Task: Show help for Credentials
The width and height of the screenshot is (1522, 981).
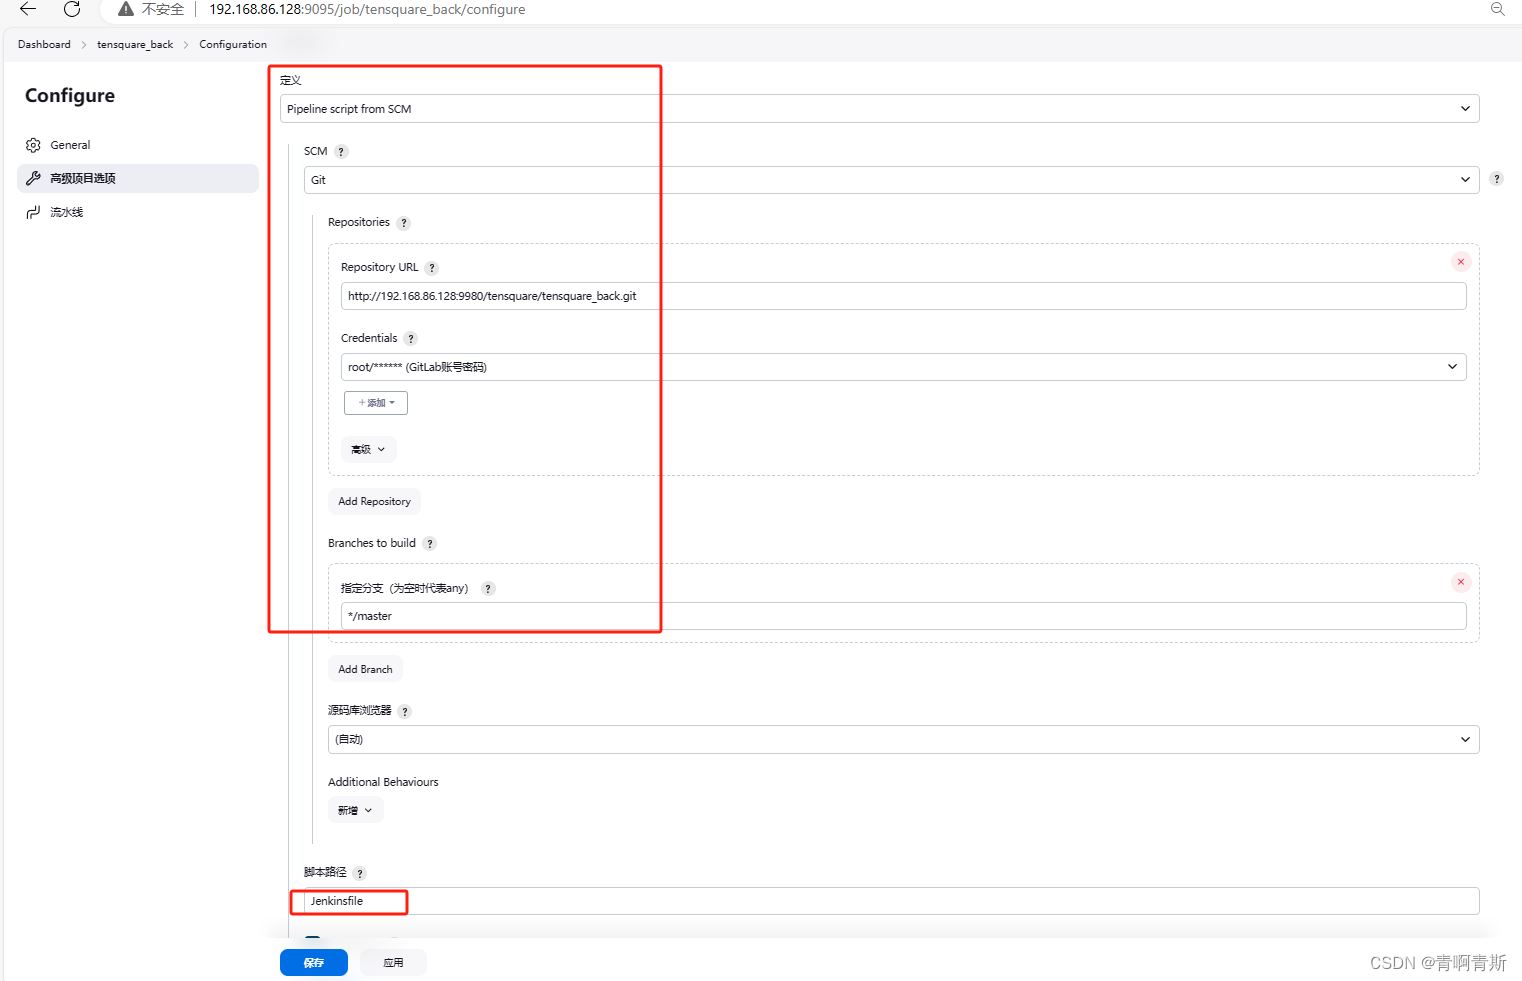Action: pos(411,339)
